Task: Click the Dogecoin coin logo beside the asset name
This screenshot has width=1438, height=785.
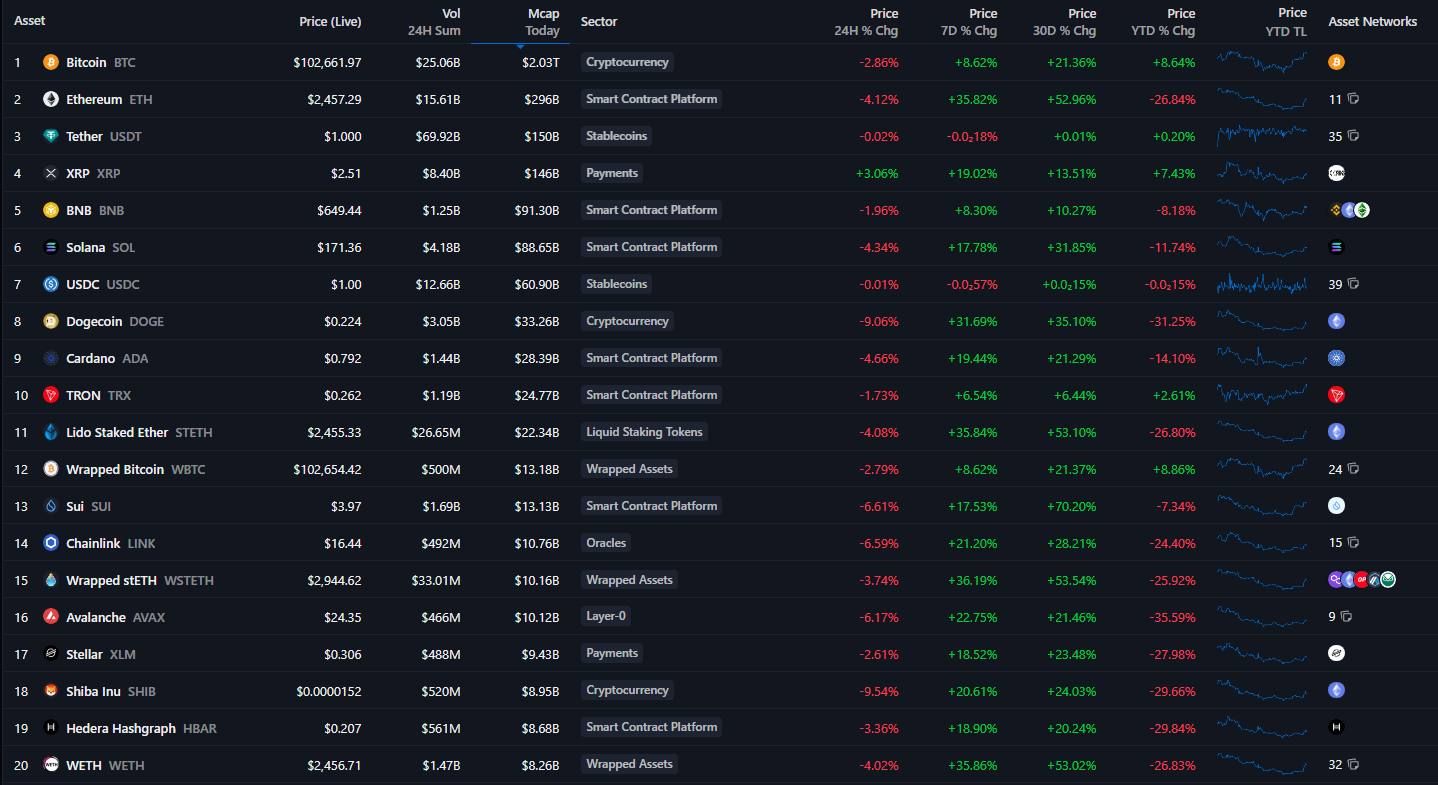Action: point(51,321)
